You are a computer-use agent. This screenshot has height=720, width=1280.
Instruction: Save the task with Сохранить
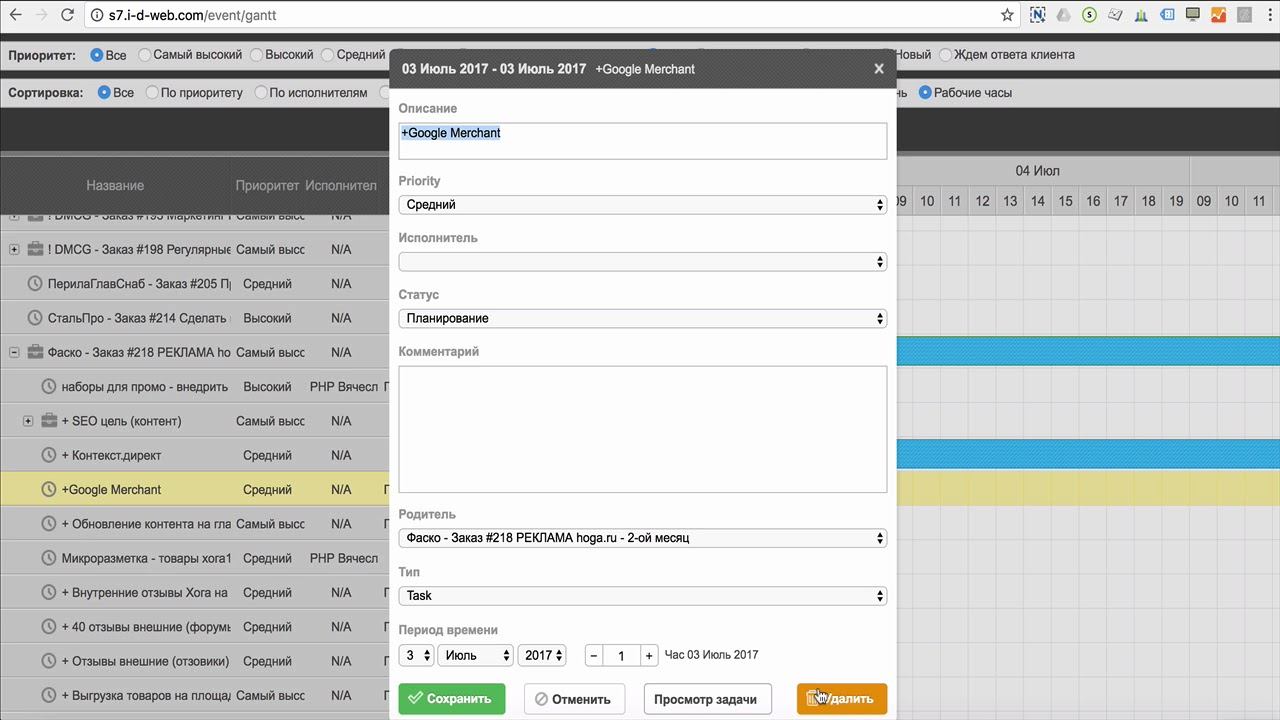(x=452, y=699)
